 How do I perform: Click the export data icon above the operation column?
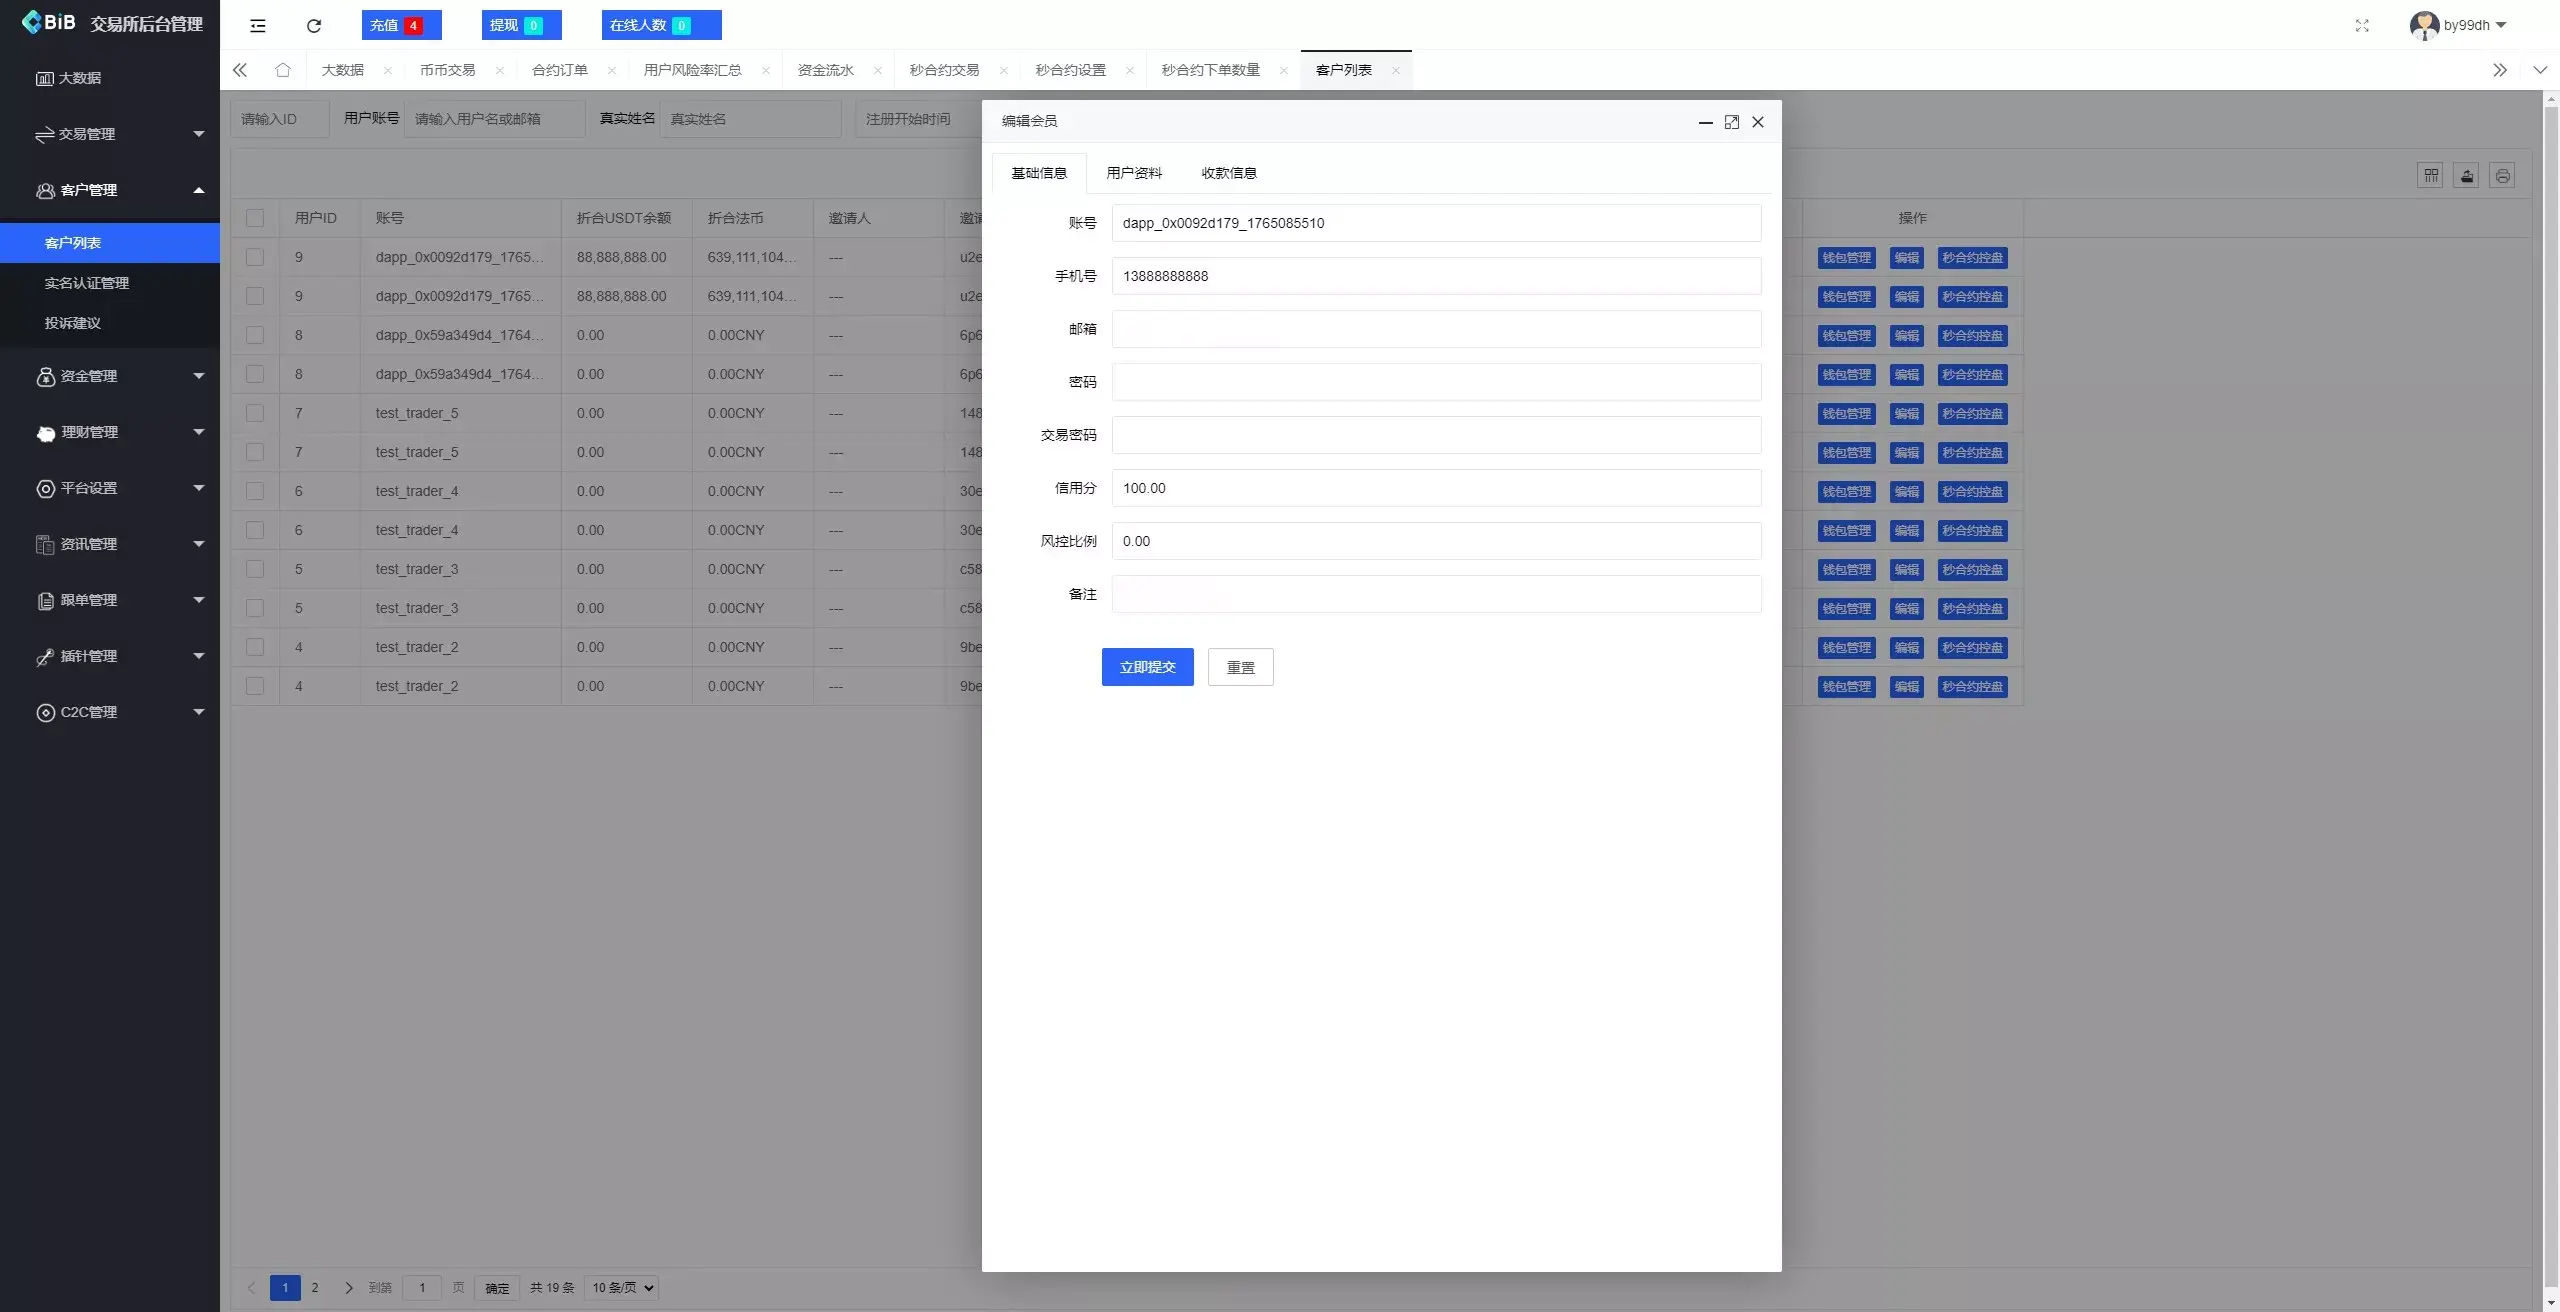click(2466, 175)
